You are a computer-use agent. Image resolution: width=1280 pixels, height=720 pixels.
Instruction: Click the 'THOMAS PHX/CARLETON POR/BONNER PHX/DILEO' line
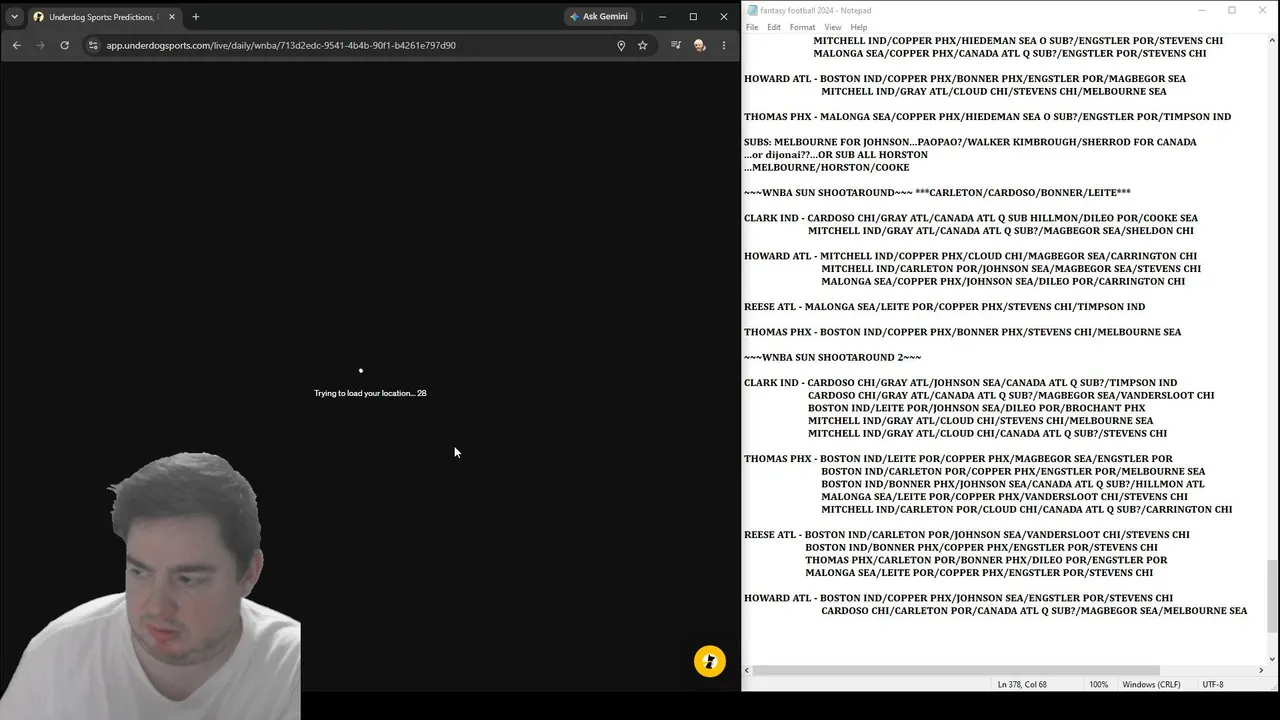tap(986, 560)
